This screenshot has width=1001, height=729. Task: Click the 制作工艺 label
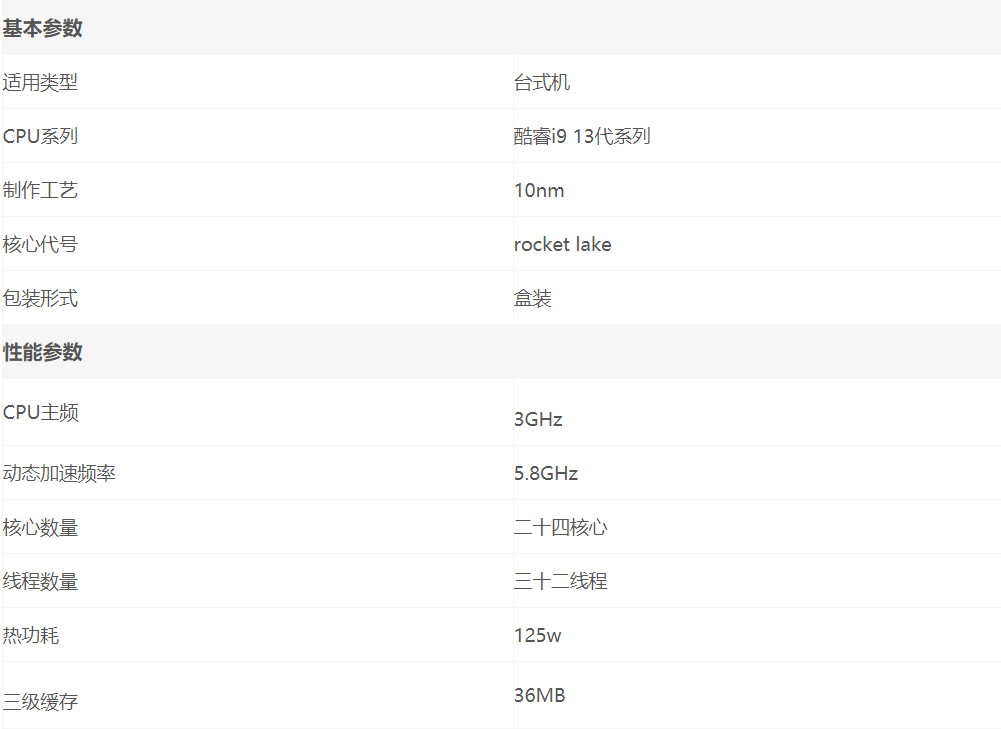[40, 190]
